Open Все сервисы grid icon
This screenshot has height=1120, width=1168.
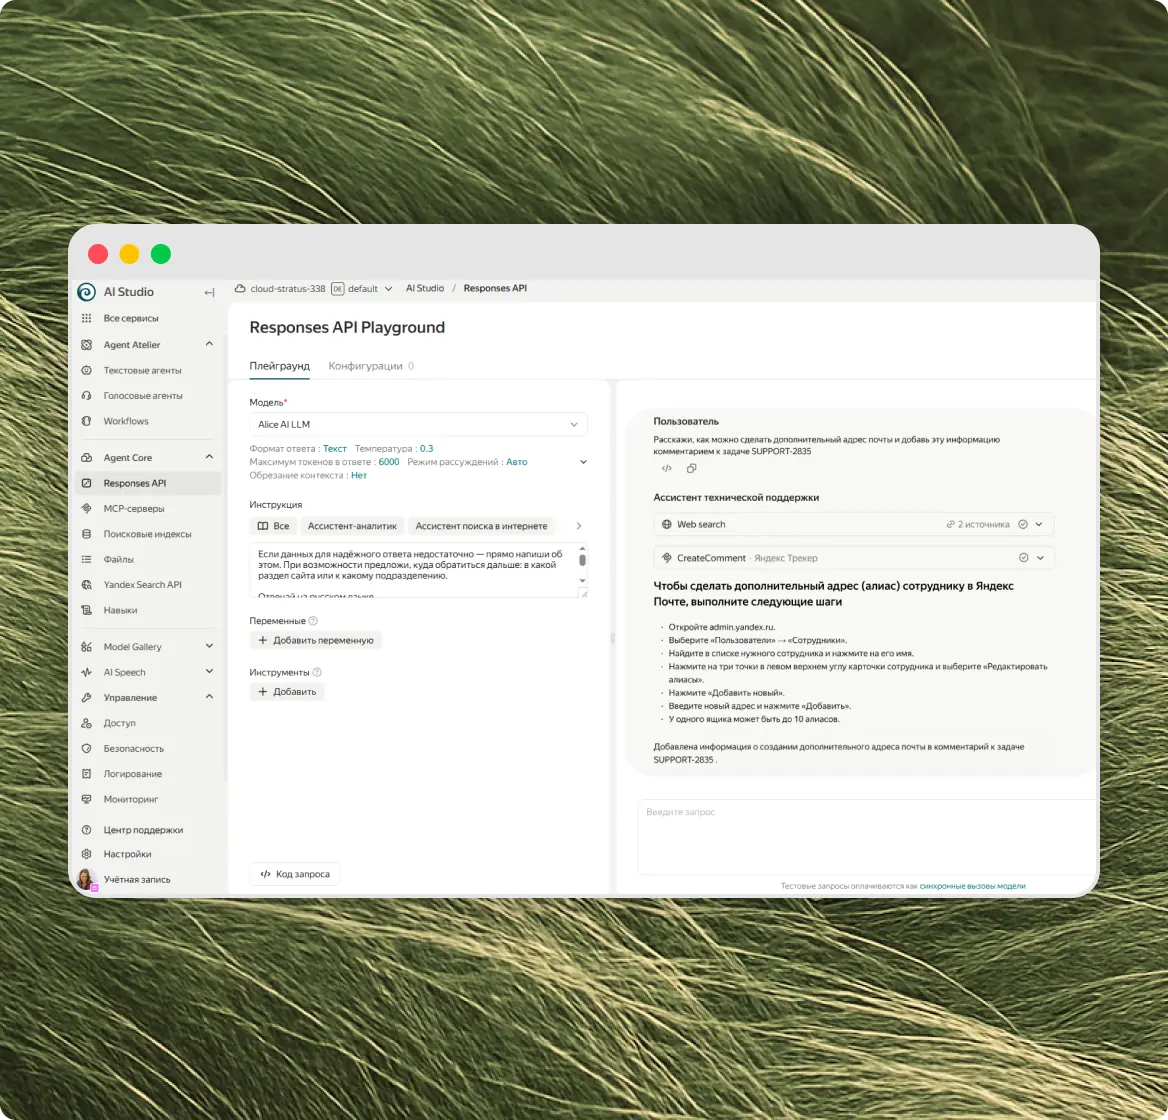click(86, 318)
